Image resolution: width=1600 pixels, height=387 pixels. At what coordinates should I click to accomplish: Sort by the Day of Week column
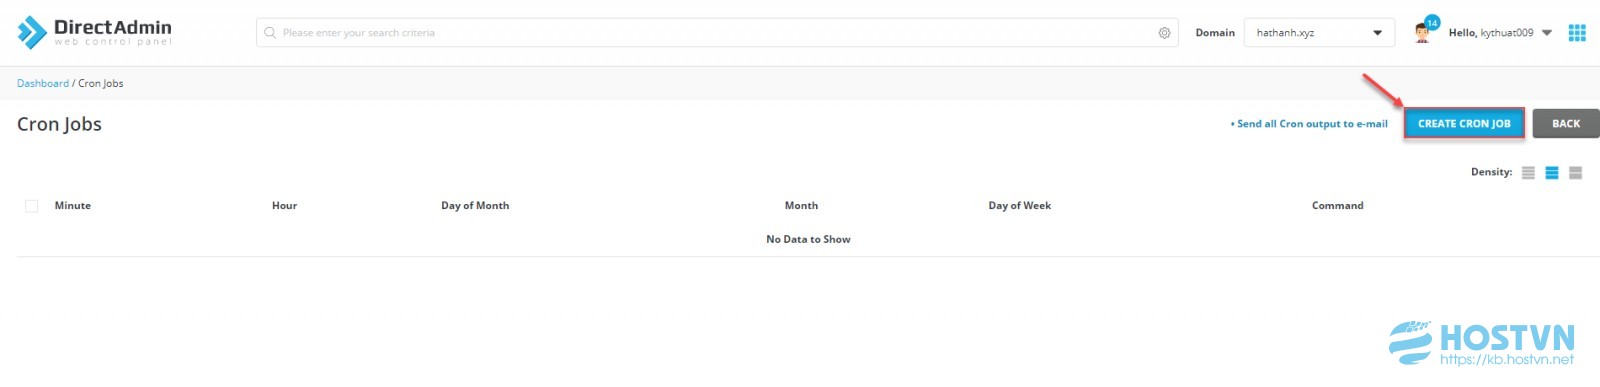(1019, 206)
